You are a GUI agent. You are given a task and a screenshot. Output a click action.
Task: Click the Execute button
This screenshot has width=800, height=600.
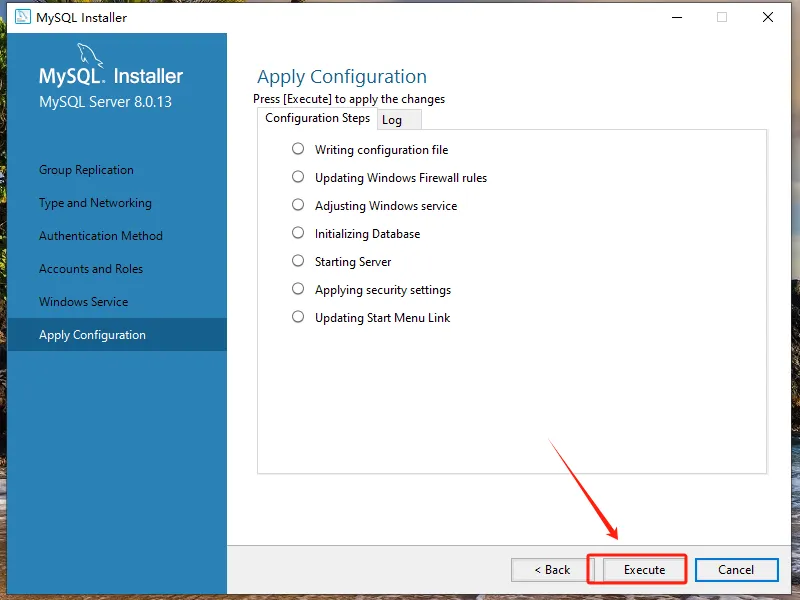pos(644,570)
